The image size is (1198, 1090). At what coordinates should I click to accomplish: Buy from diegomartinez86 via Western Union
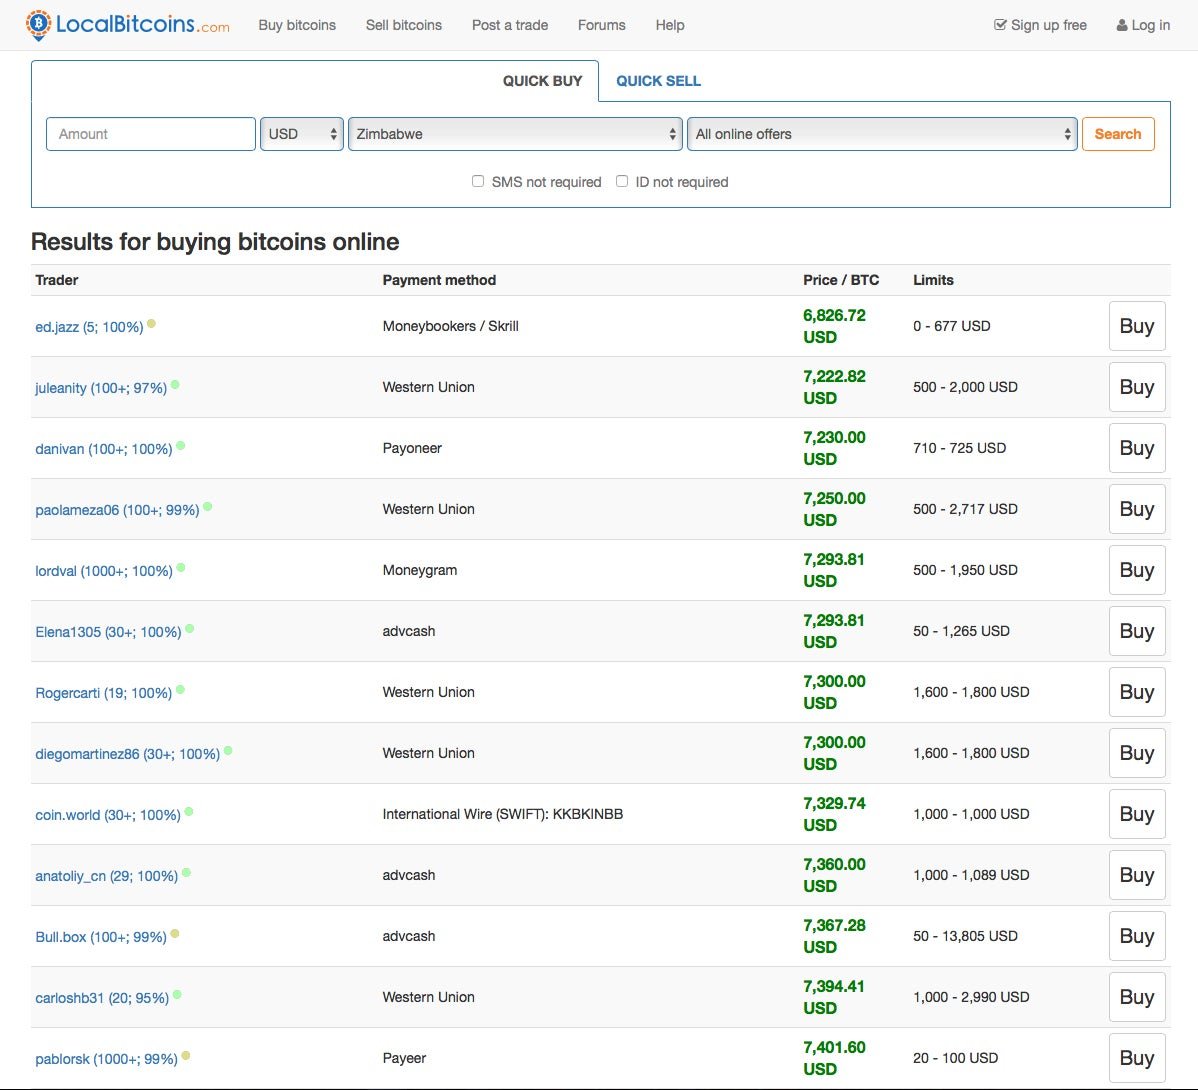1137,753
